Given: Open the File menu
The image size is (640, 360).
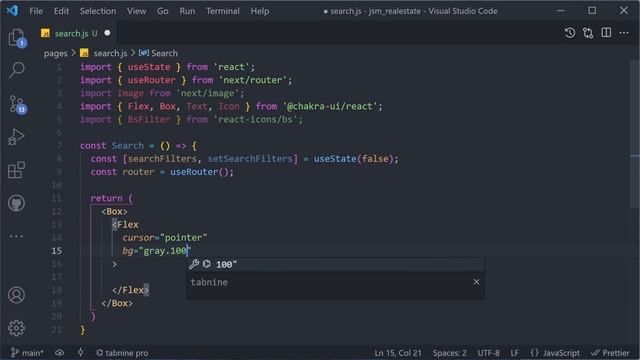Looking at the screenshot, I should coord(36,11).
